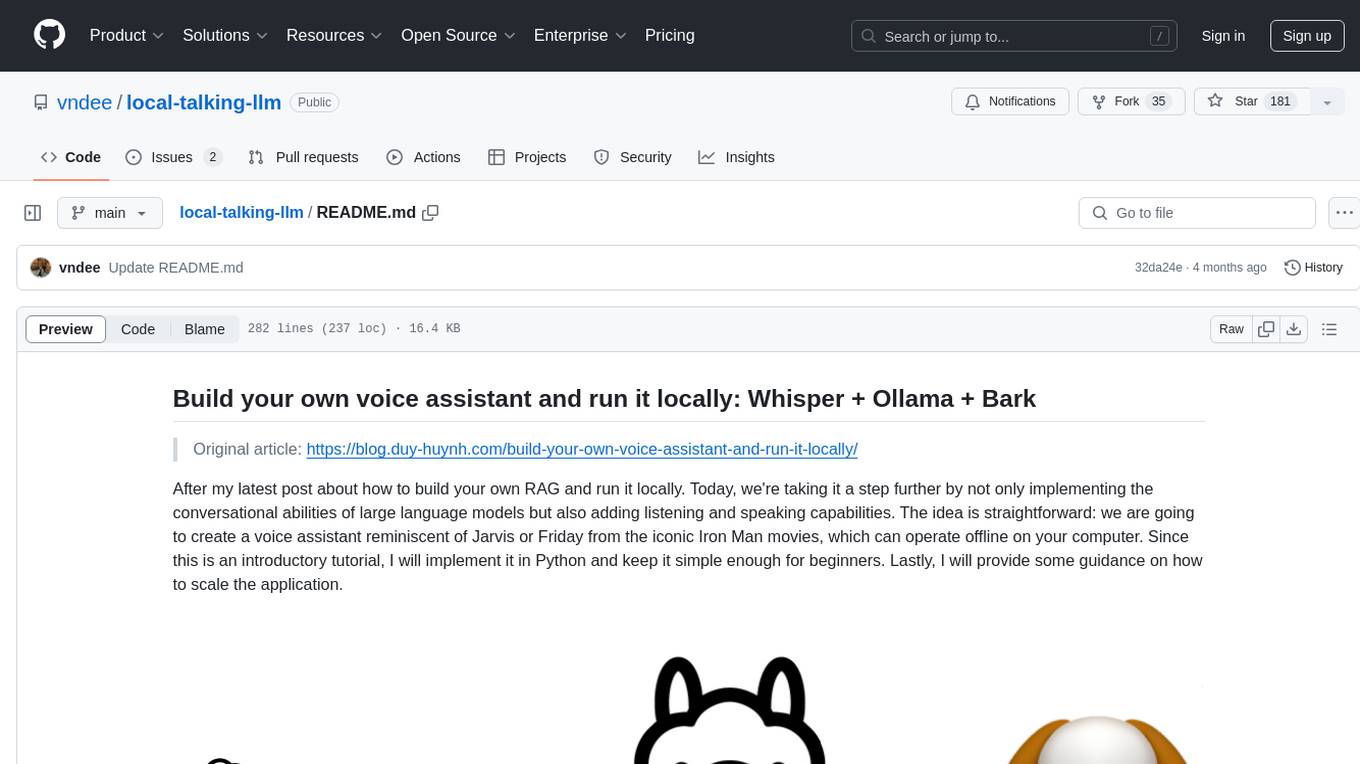This screenshot has width=1360, height=764.
Task: Switch to the Insights tab
Action: coord(736,157)
